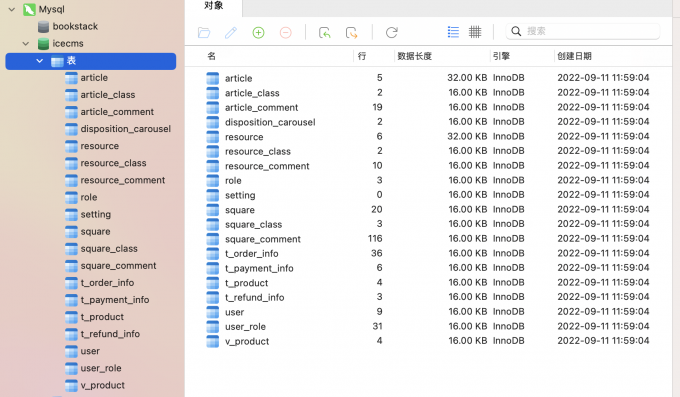Click the icecms database icon

(43, 43)
